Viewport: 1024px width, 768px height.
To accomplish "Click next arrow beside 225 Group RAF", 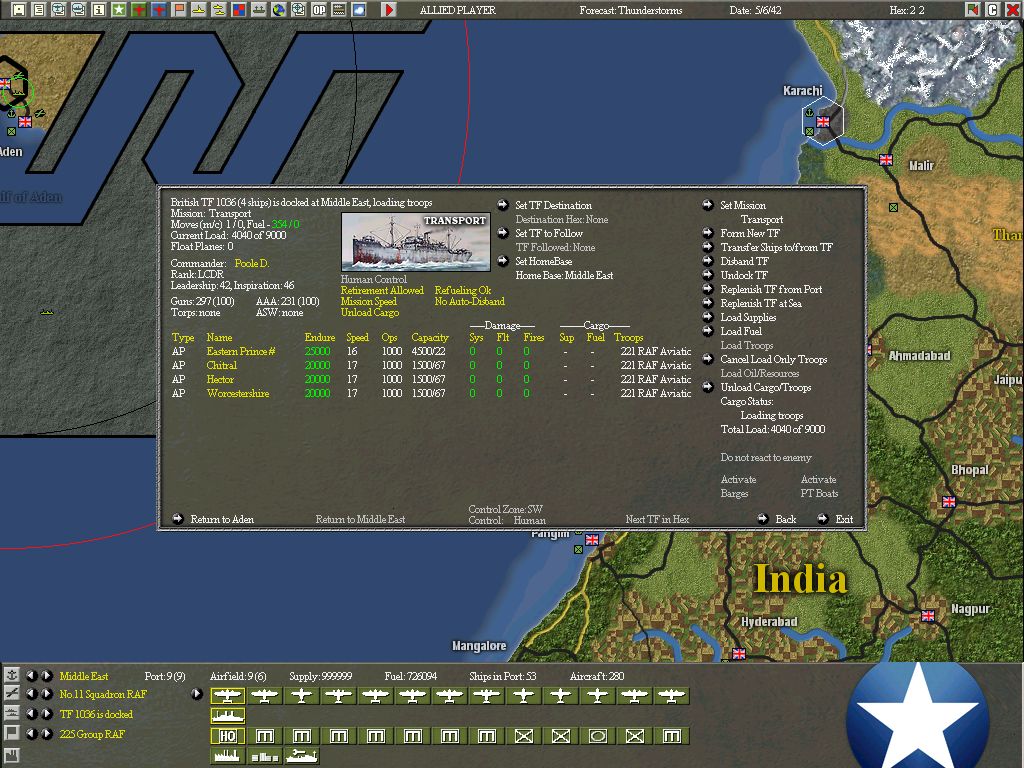I will tap(46, 734).
